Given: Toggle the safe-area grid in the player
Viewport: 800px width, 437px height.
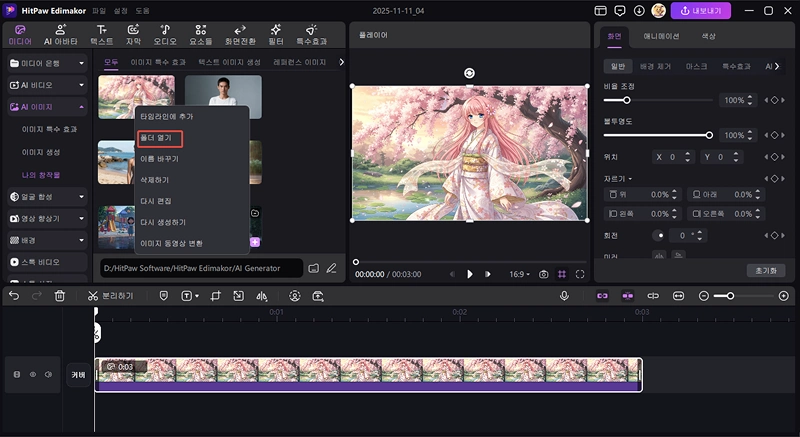Looking at the screenshot, I should 562,274.
